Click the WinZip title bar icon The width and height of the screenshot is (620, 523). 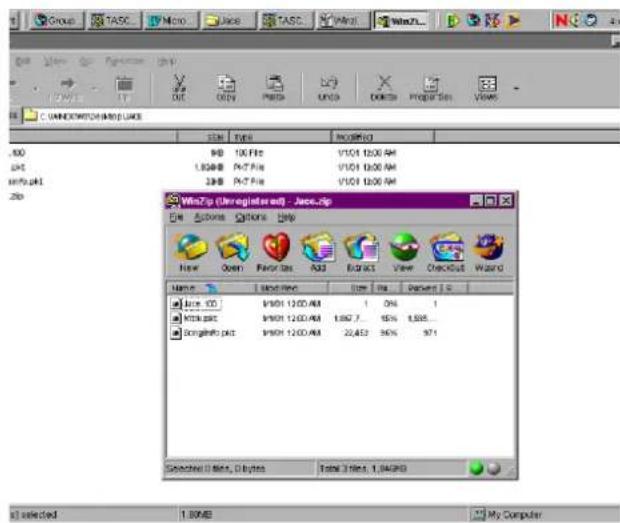172,201
